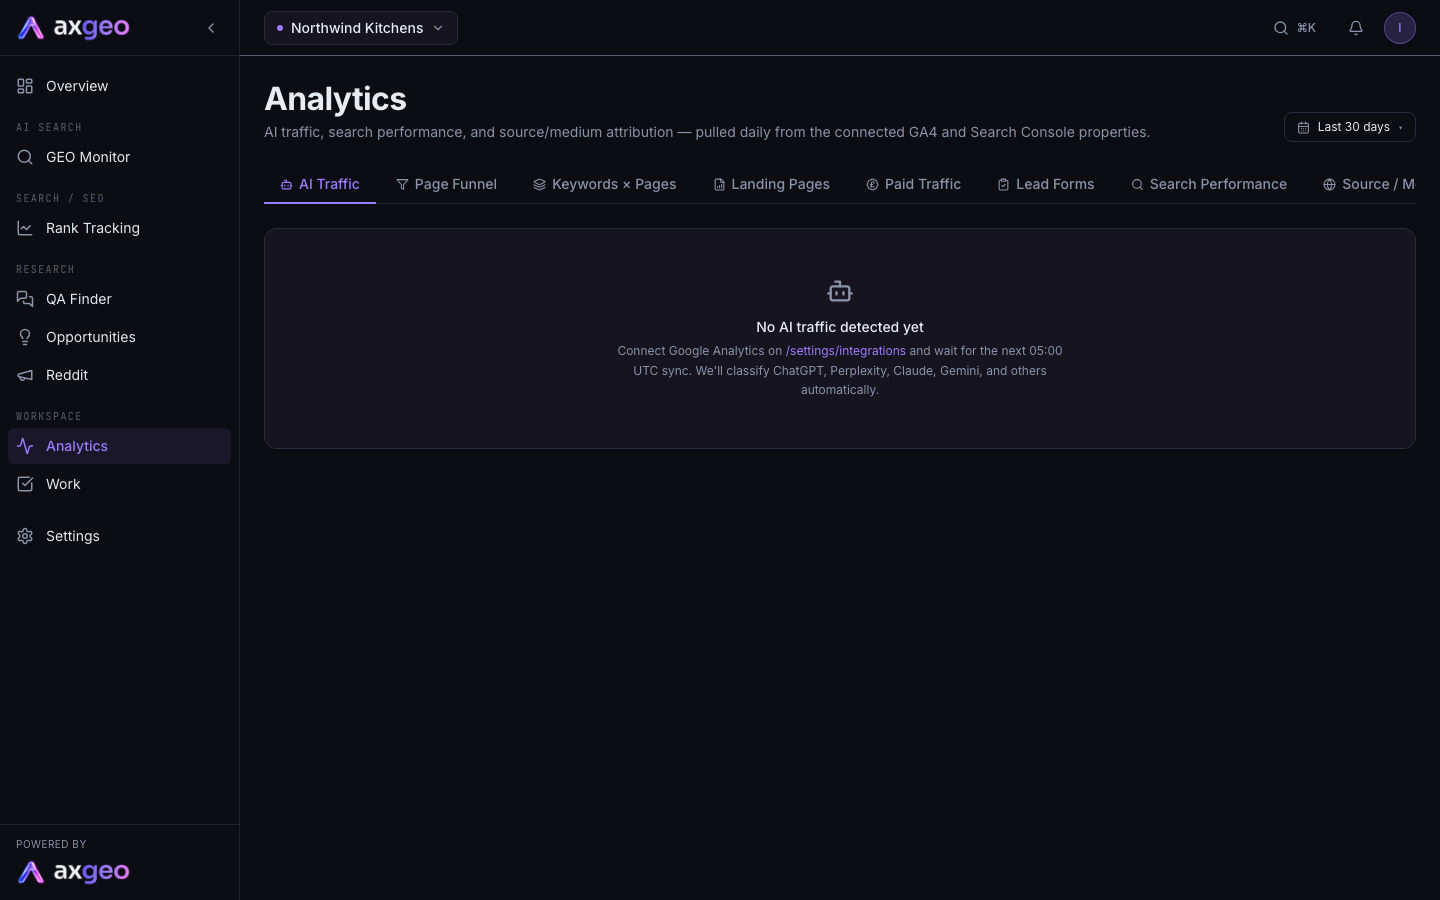Open Settings from the sidebar
Image resolution: width=1440 pixels, height=900 pixels.
tap(119, 536)
